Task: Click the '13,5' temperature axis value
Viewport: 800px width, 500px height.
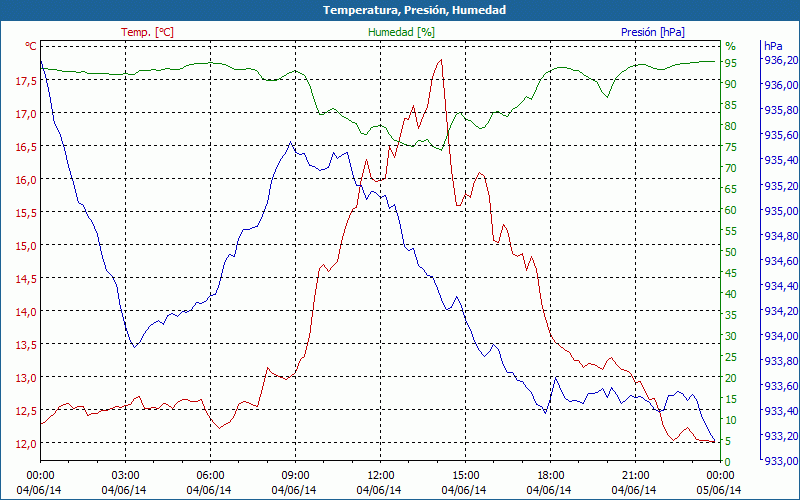Action: (x=27, y=344)
